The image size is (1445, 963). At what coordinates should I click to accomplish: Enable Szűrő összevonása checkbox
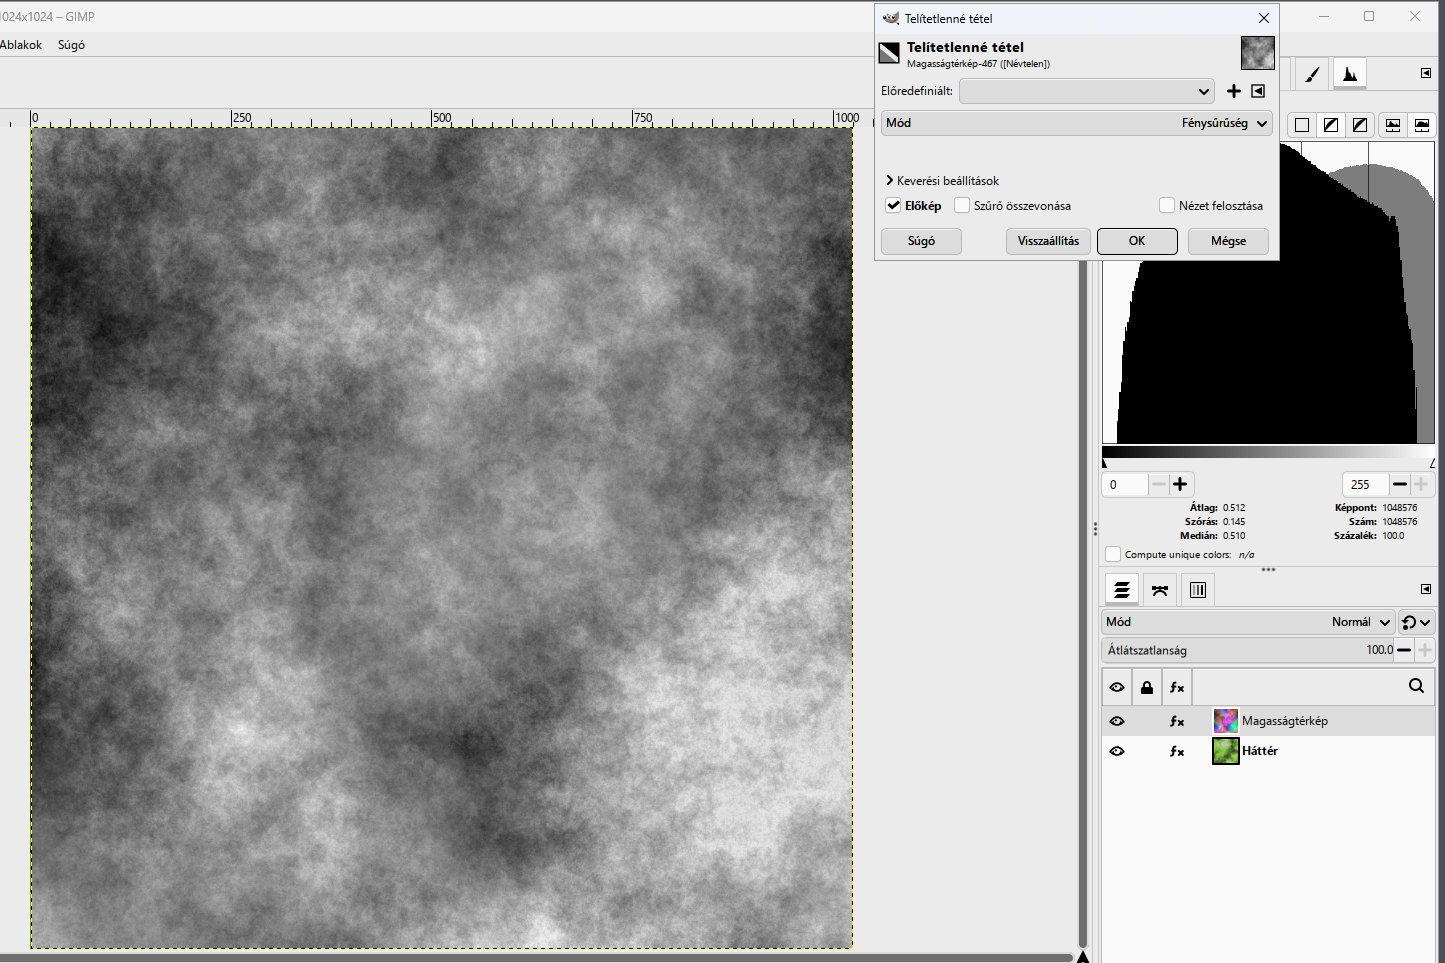coord(962,205)
